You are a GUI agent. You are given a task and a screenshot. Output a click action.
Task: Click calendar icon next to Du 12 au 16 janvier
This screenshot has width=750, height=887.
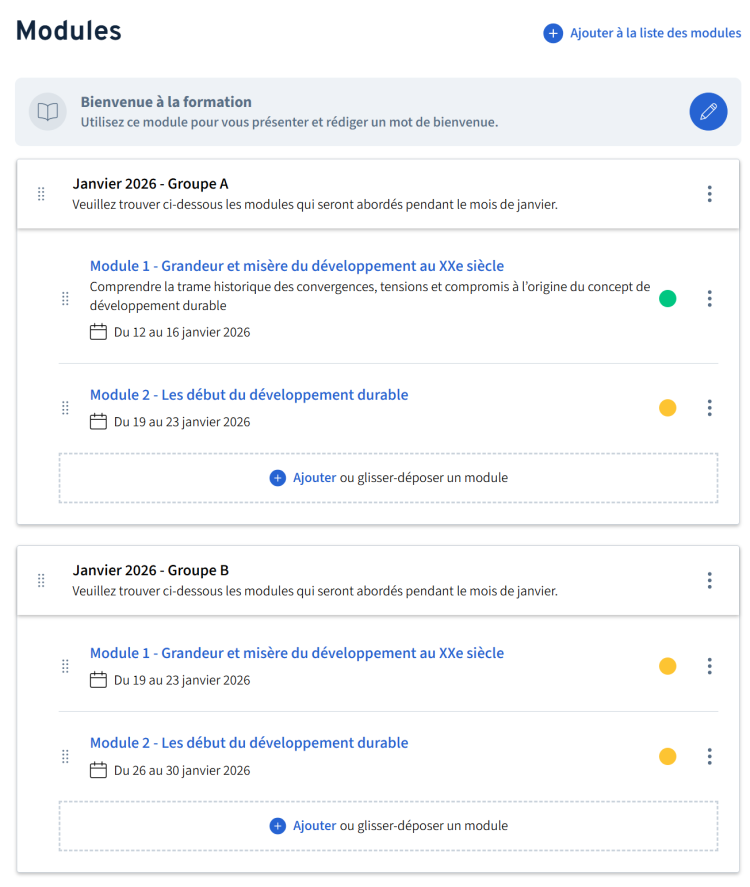pos(98,332)
